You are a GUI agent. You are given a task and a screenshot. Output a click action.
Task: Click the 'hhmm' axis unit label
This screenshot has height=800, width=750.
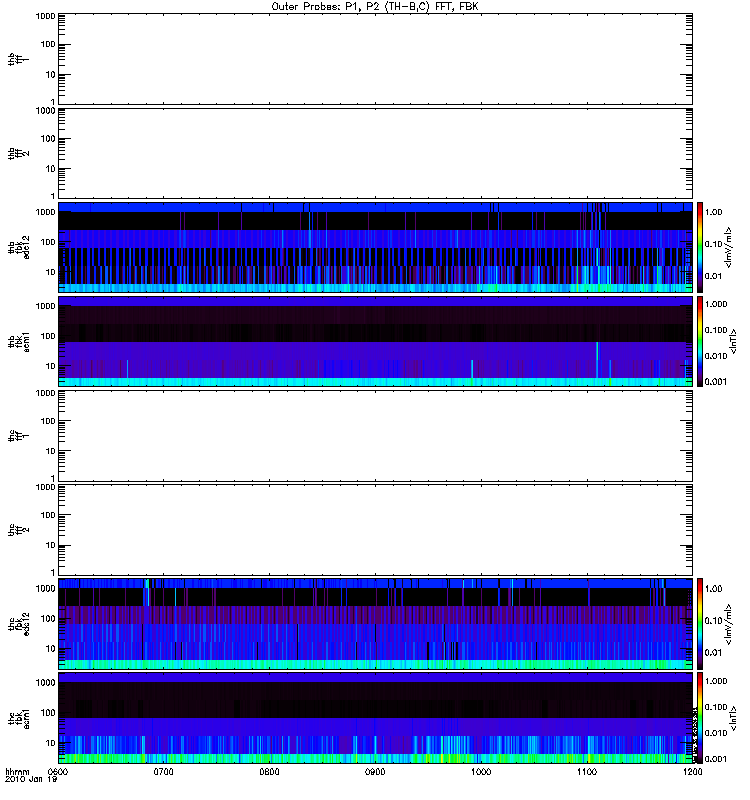coord(17,772)
